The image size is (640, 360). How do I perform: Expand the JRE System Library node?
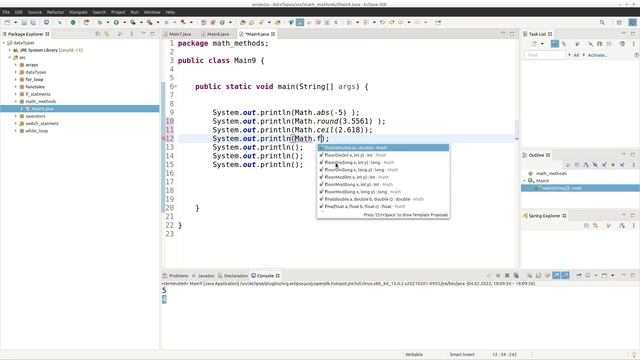coord(10,50)
